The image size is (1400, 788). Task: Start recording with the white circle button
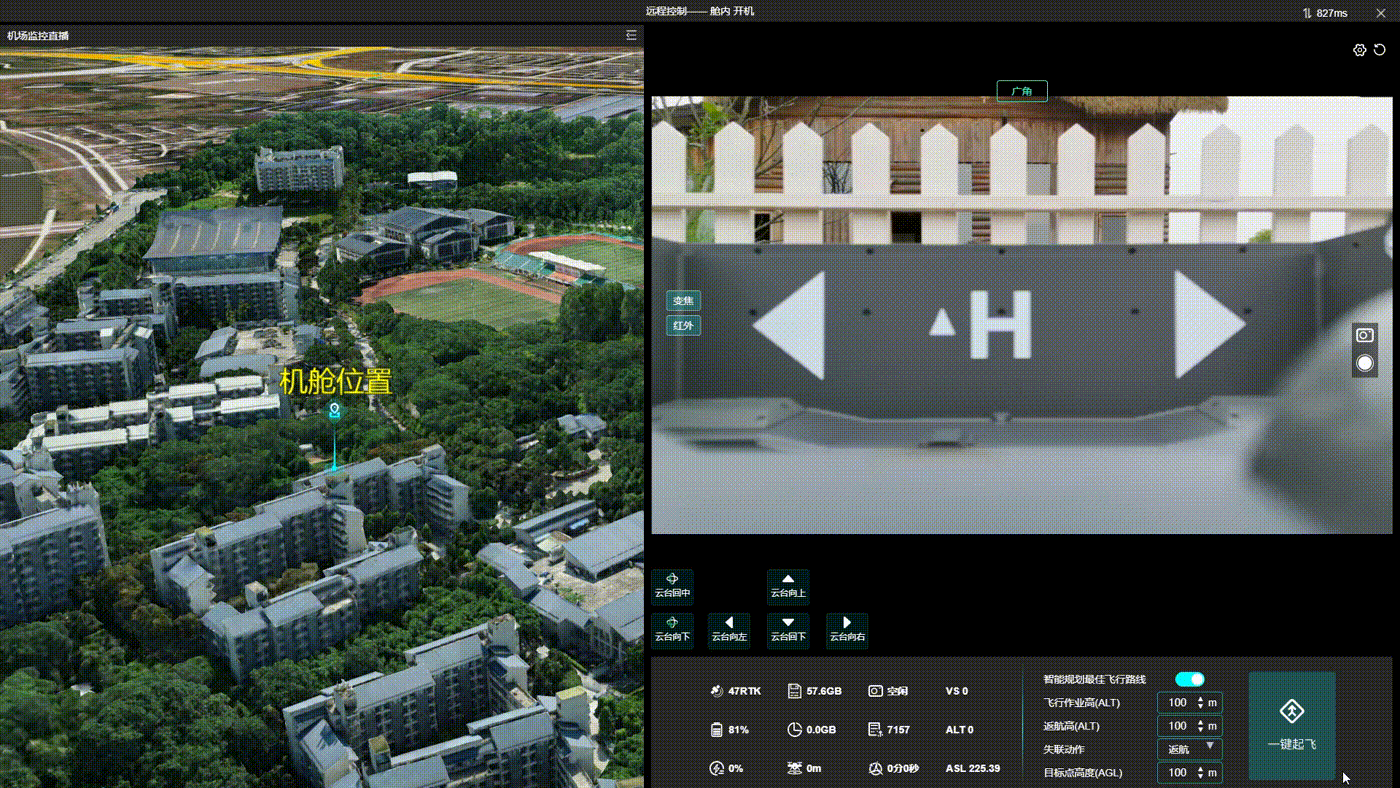(x=1364, y=363)
